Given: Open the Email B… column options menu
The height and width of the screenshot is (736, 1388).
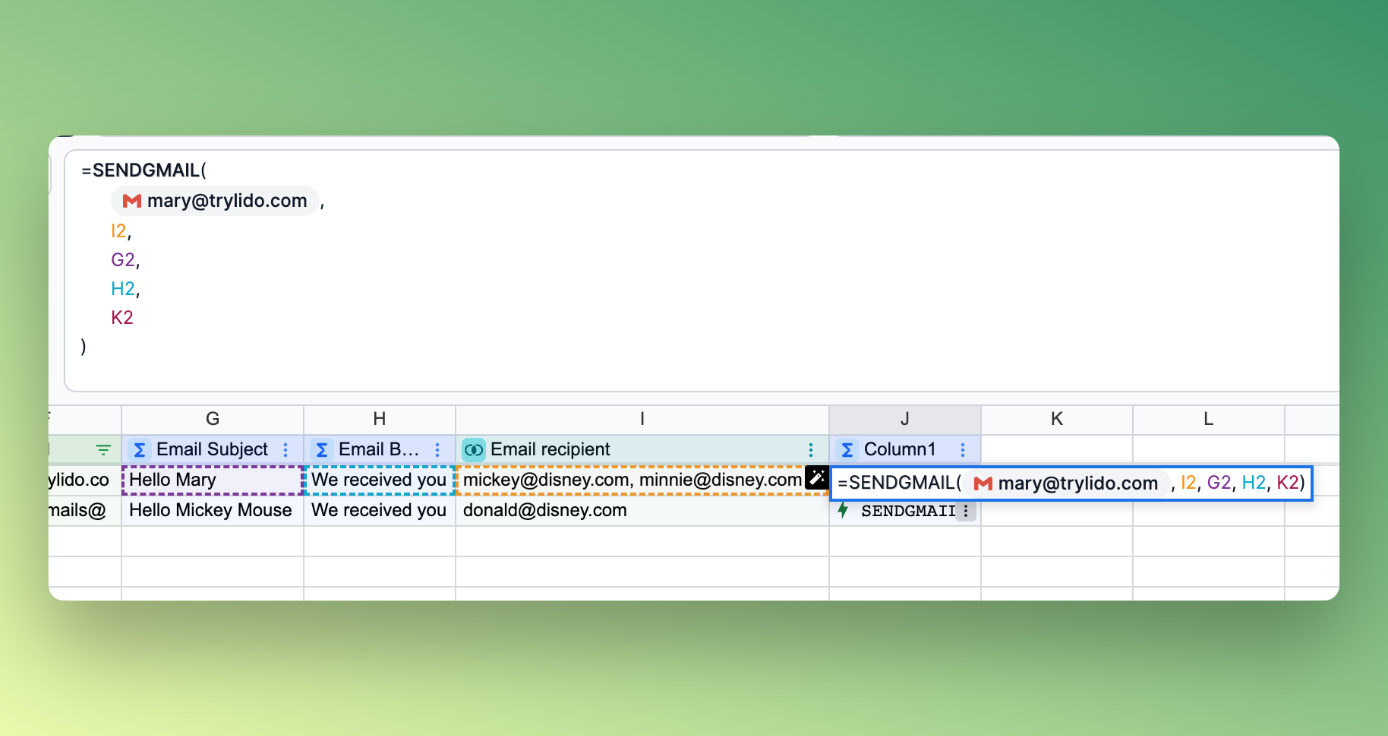Looking at the screenshot, I should click(437, 450).
